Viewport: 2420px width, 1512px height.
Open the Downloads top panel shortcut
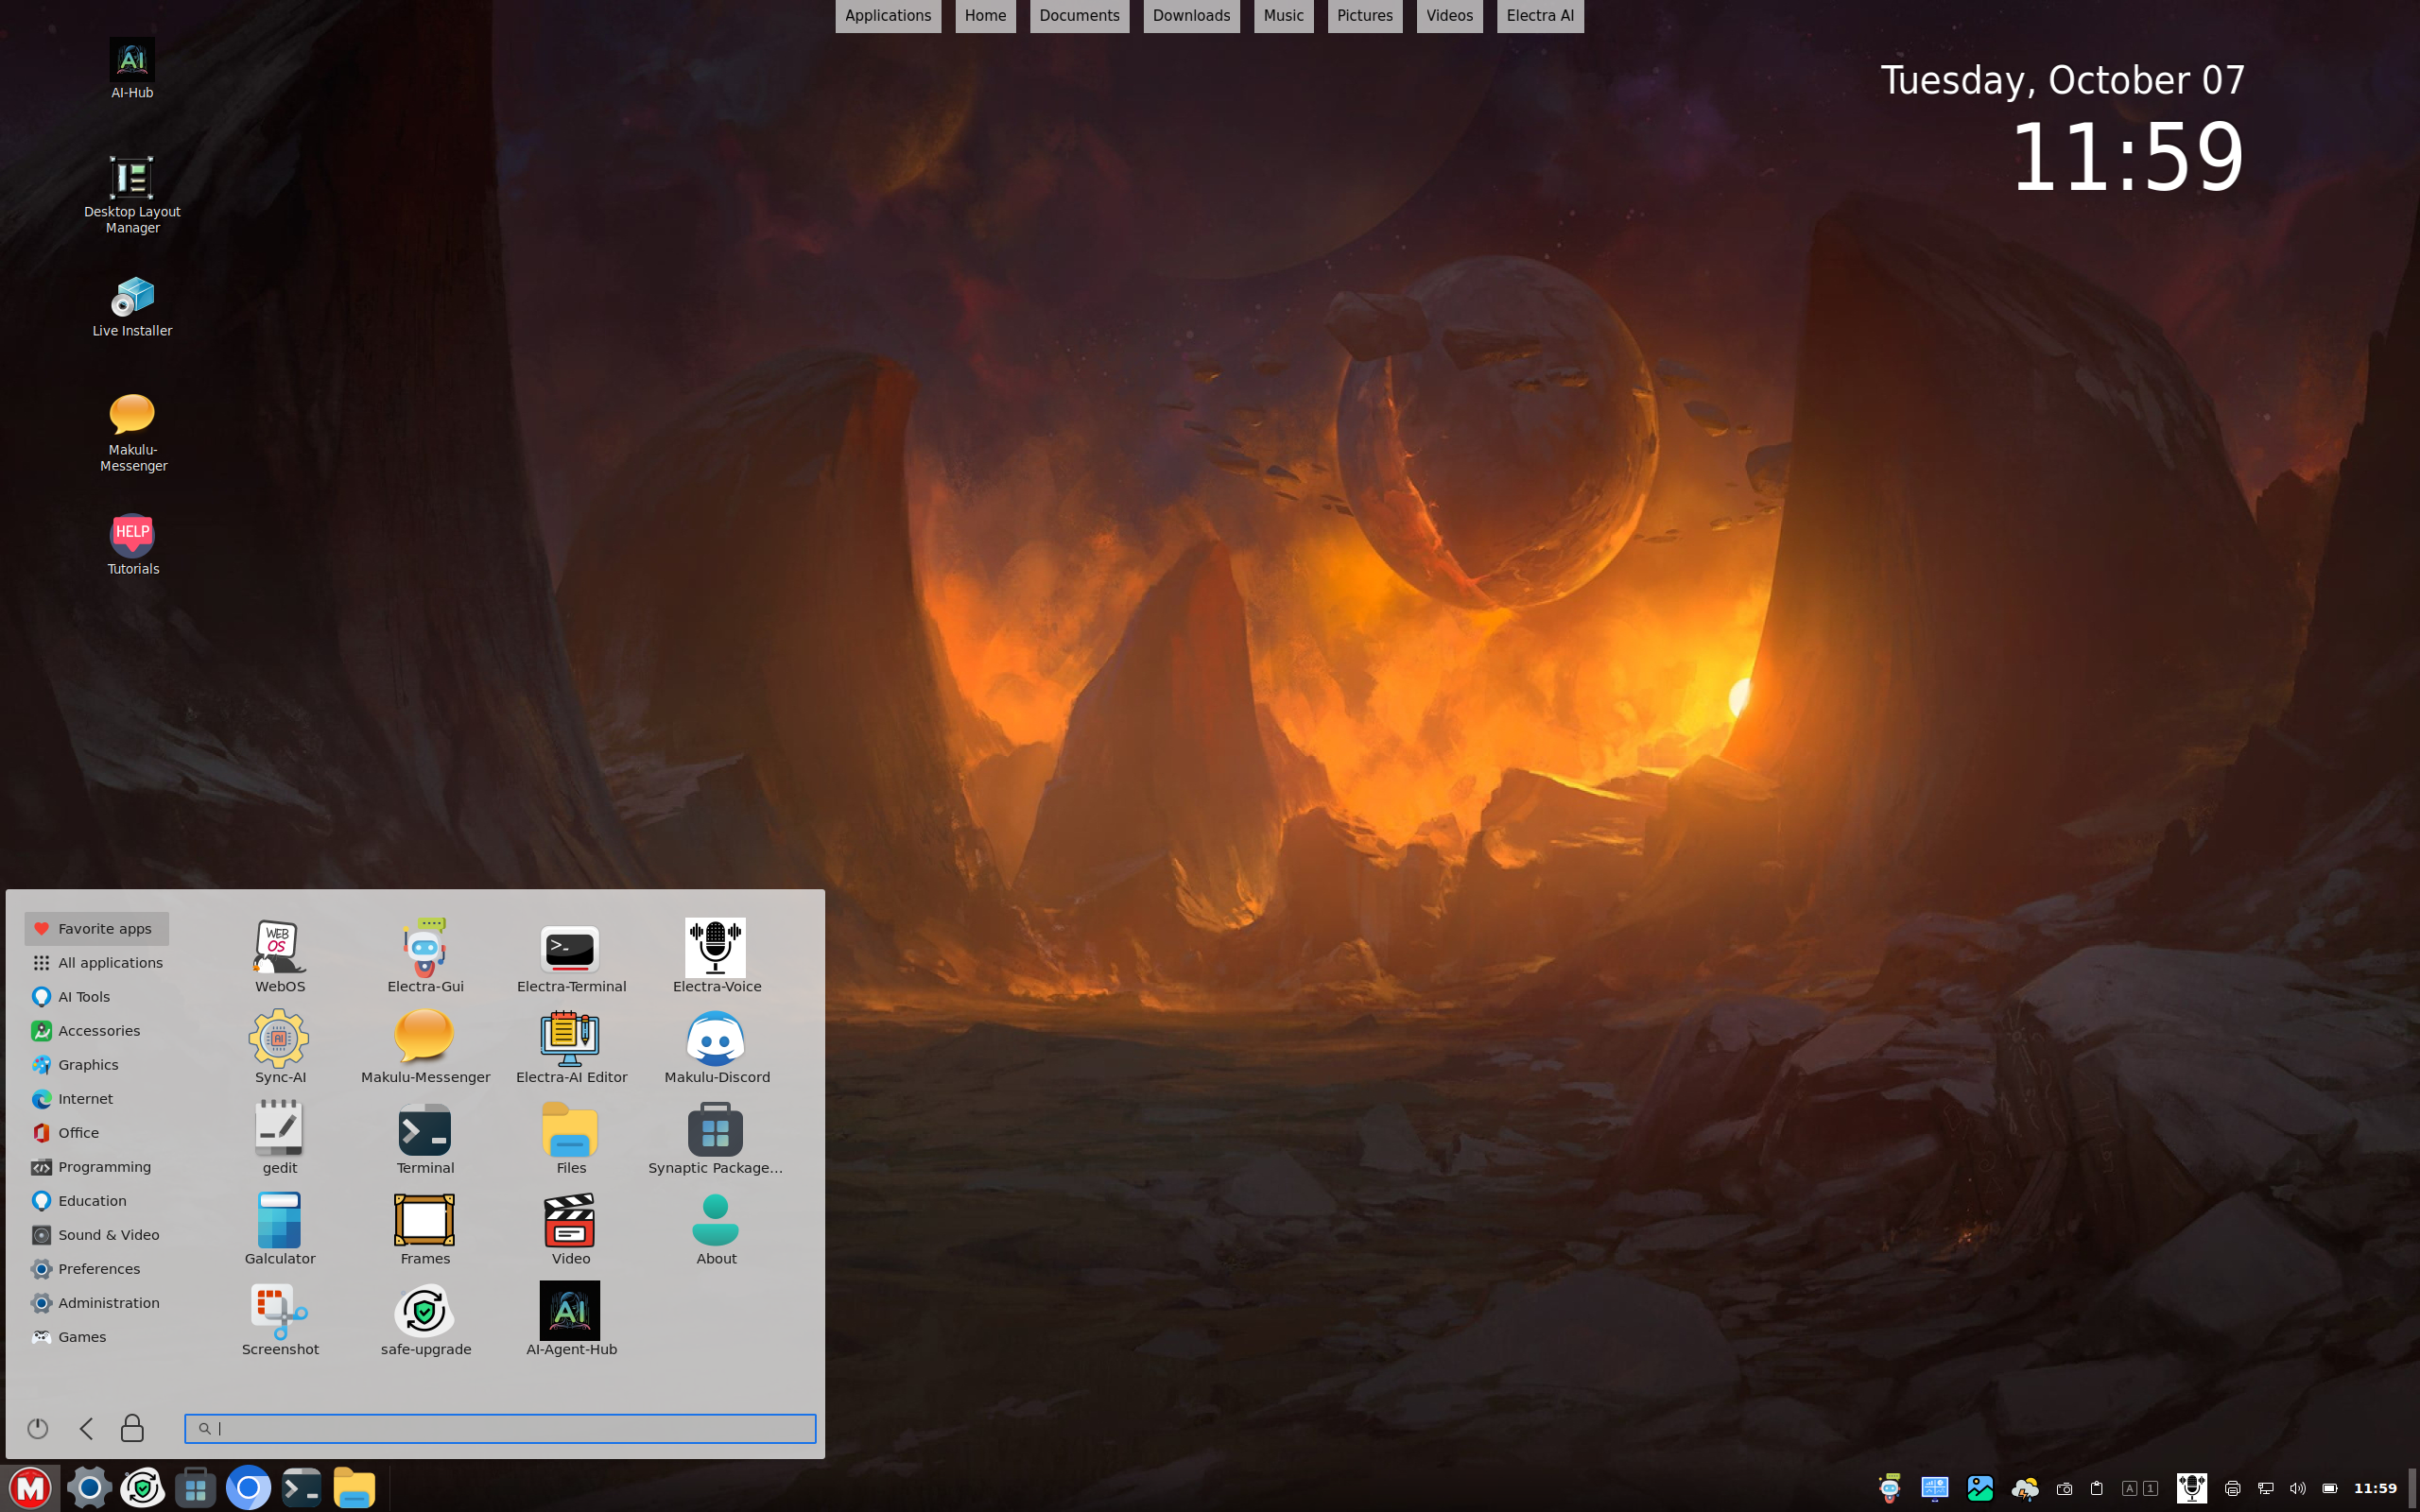click(x=1191, y=15)
